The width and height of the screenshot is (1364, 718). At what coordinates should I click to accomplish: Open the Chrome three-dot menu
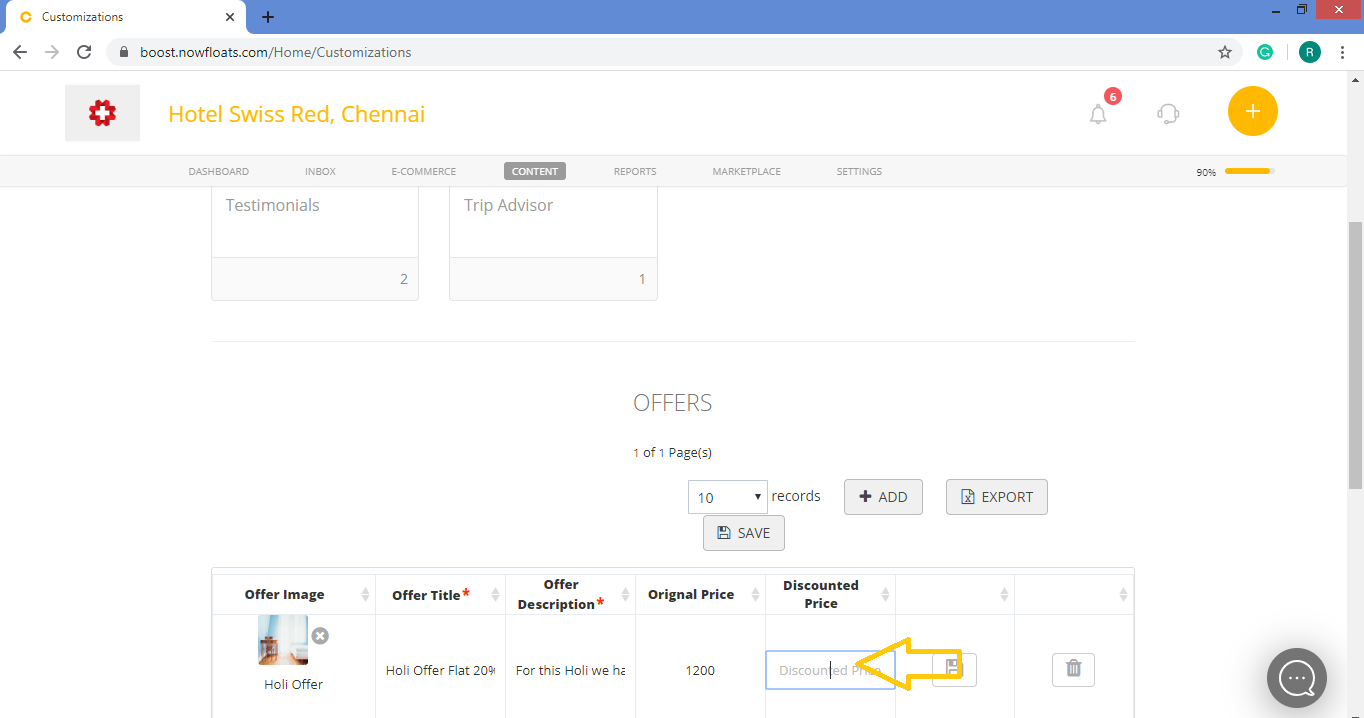point(1342,52)
